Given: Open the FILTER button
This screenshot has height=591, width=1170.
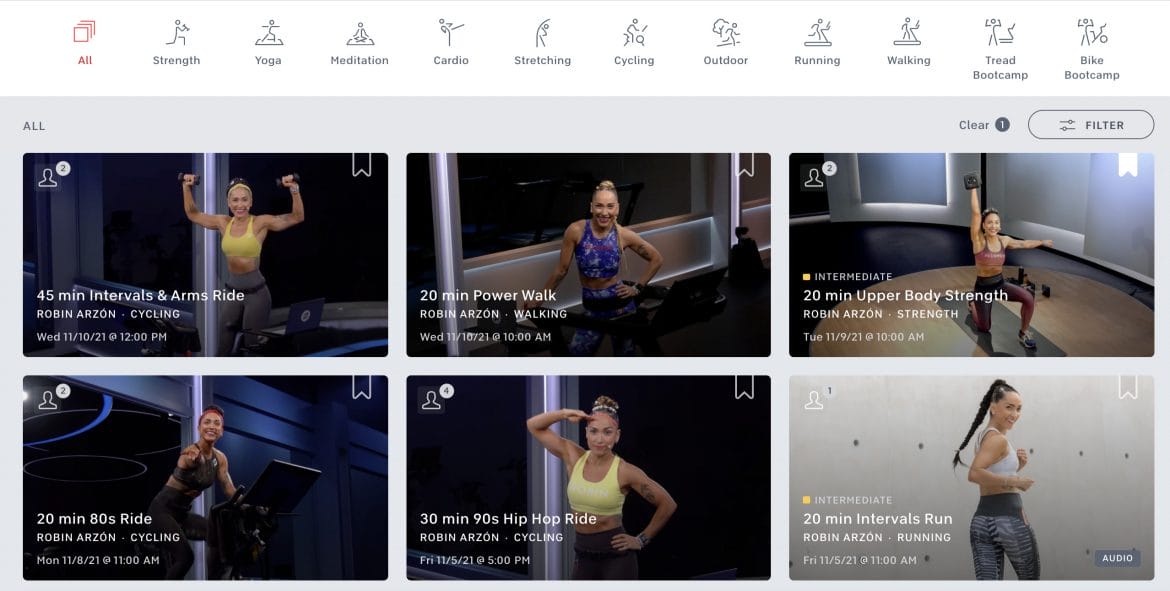Looking at the screenshot, I should point(1091,125).
